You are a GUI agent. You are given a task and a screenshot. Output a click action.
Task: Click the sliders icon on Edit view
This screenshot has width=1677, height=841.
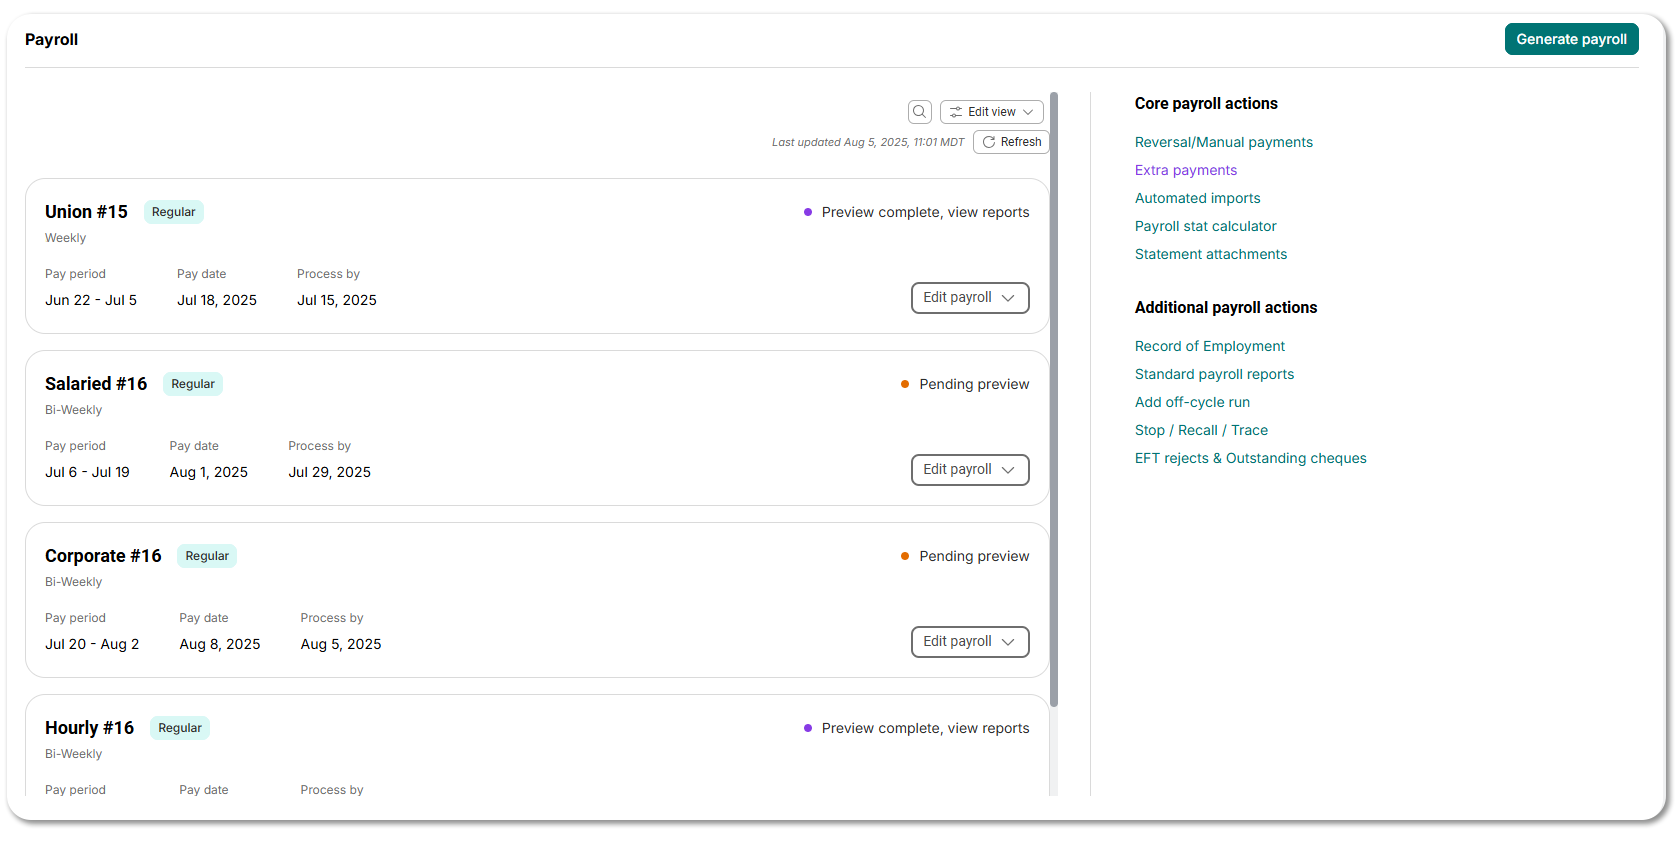coord(957,111)
